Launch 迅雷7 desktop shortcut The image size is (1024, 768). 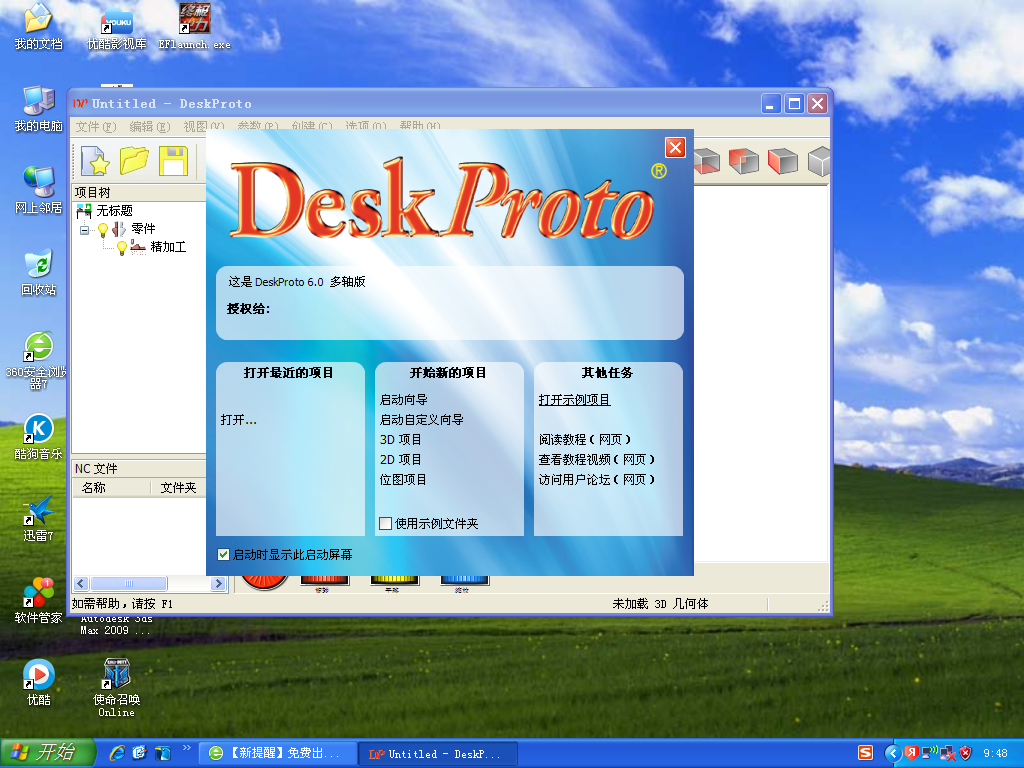(x=39, y=519)
